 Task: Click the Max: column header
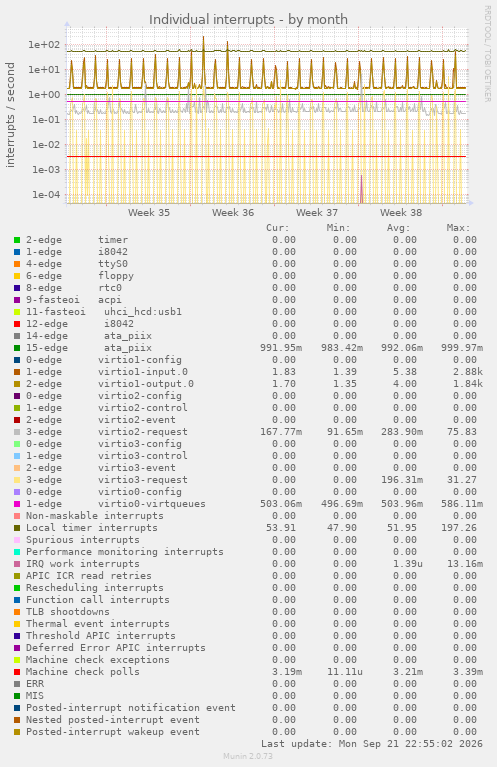tap(458, 228)
